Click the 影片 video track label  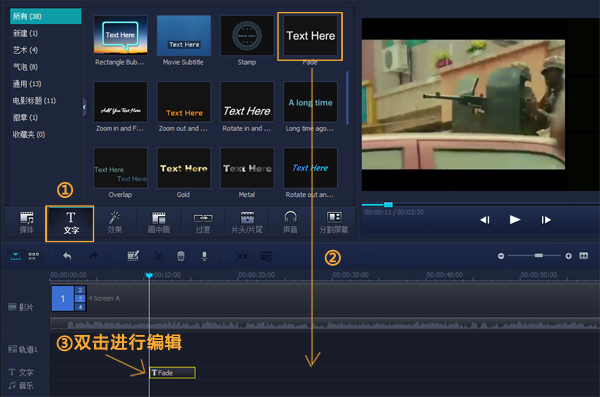click(x=21, y=307)
